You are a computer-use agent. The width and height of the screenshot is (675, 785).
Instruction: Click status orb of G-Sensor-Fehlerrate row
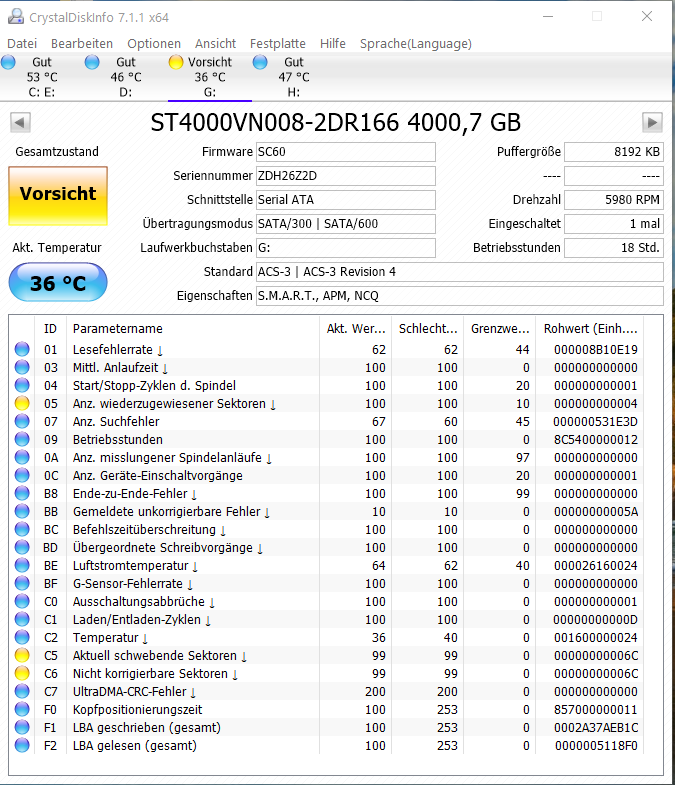(x=22, y=583)
